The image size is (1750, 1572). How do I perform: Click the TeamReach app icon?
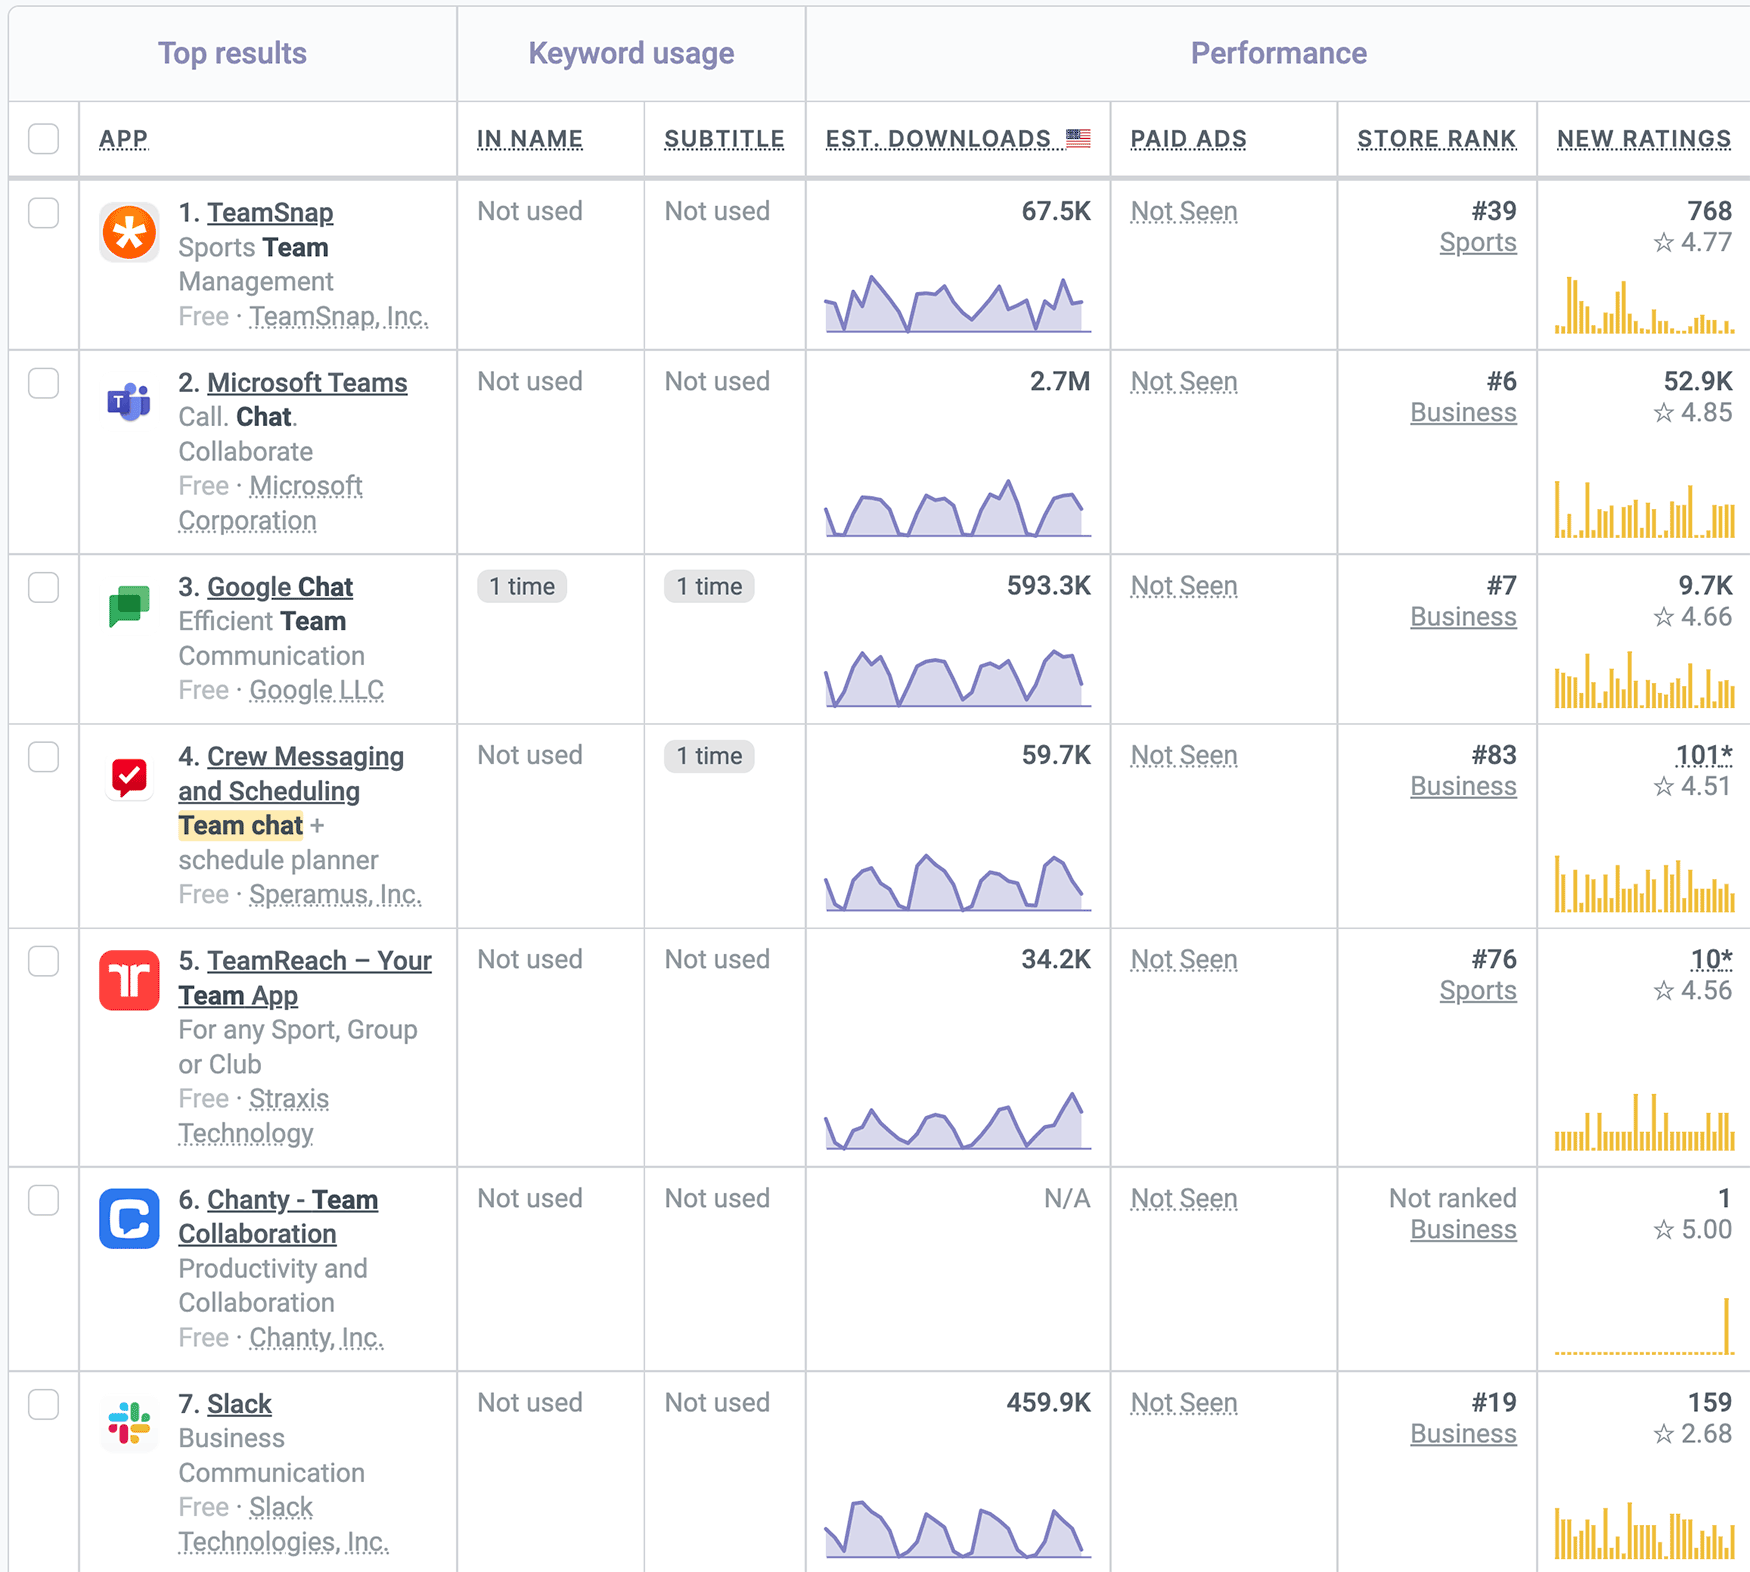coord(129,980)
